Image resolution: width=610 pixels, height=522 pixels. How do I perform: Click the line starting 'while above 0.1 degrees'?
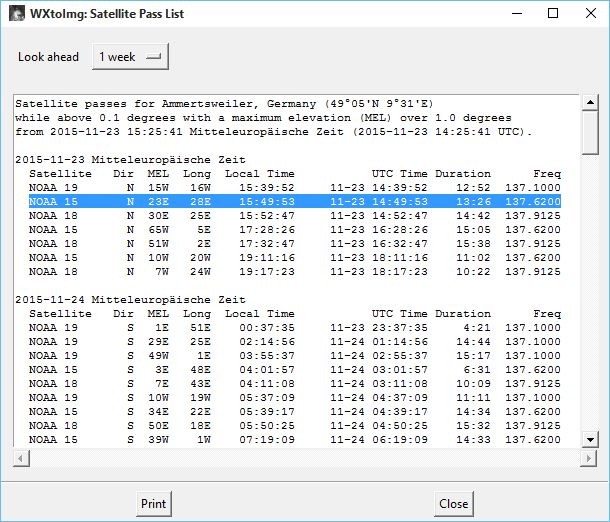point(263,118)
